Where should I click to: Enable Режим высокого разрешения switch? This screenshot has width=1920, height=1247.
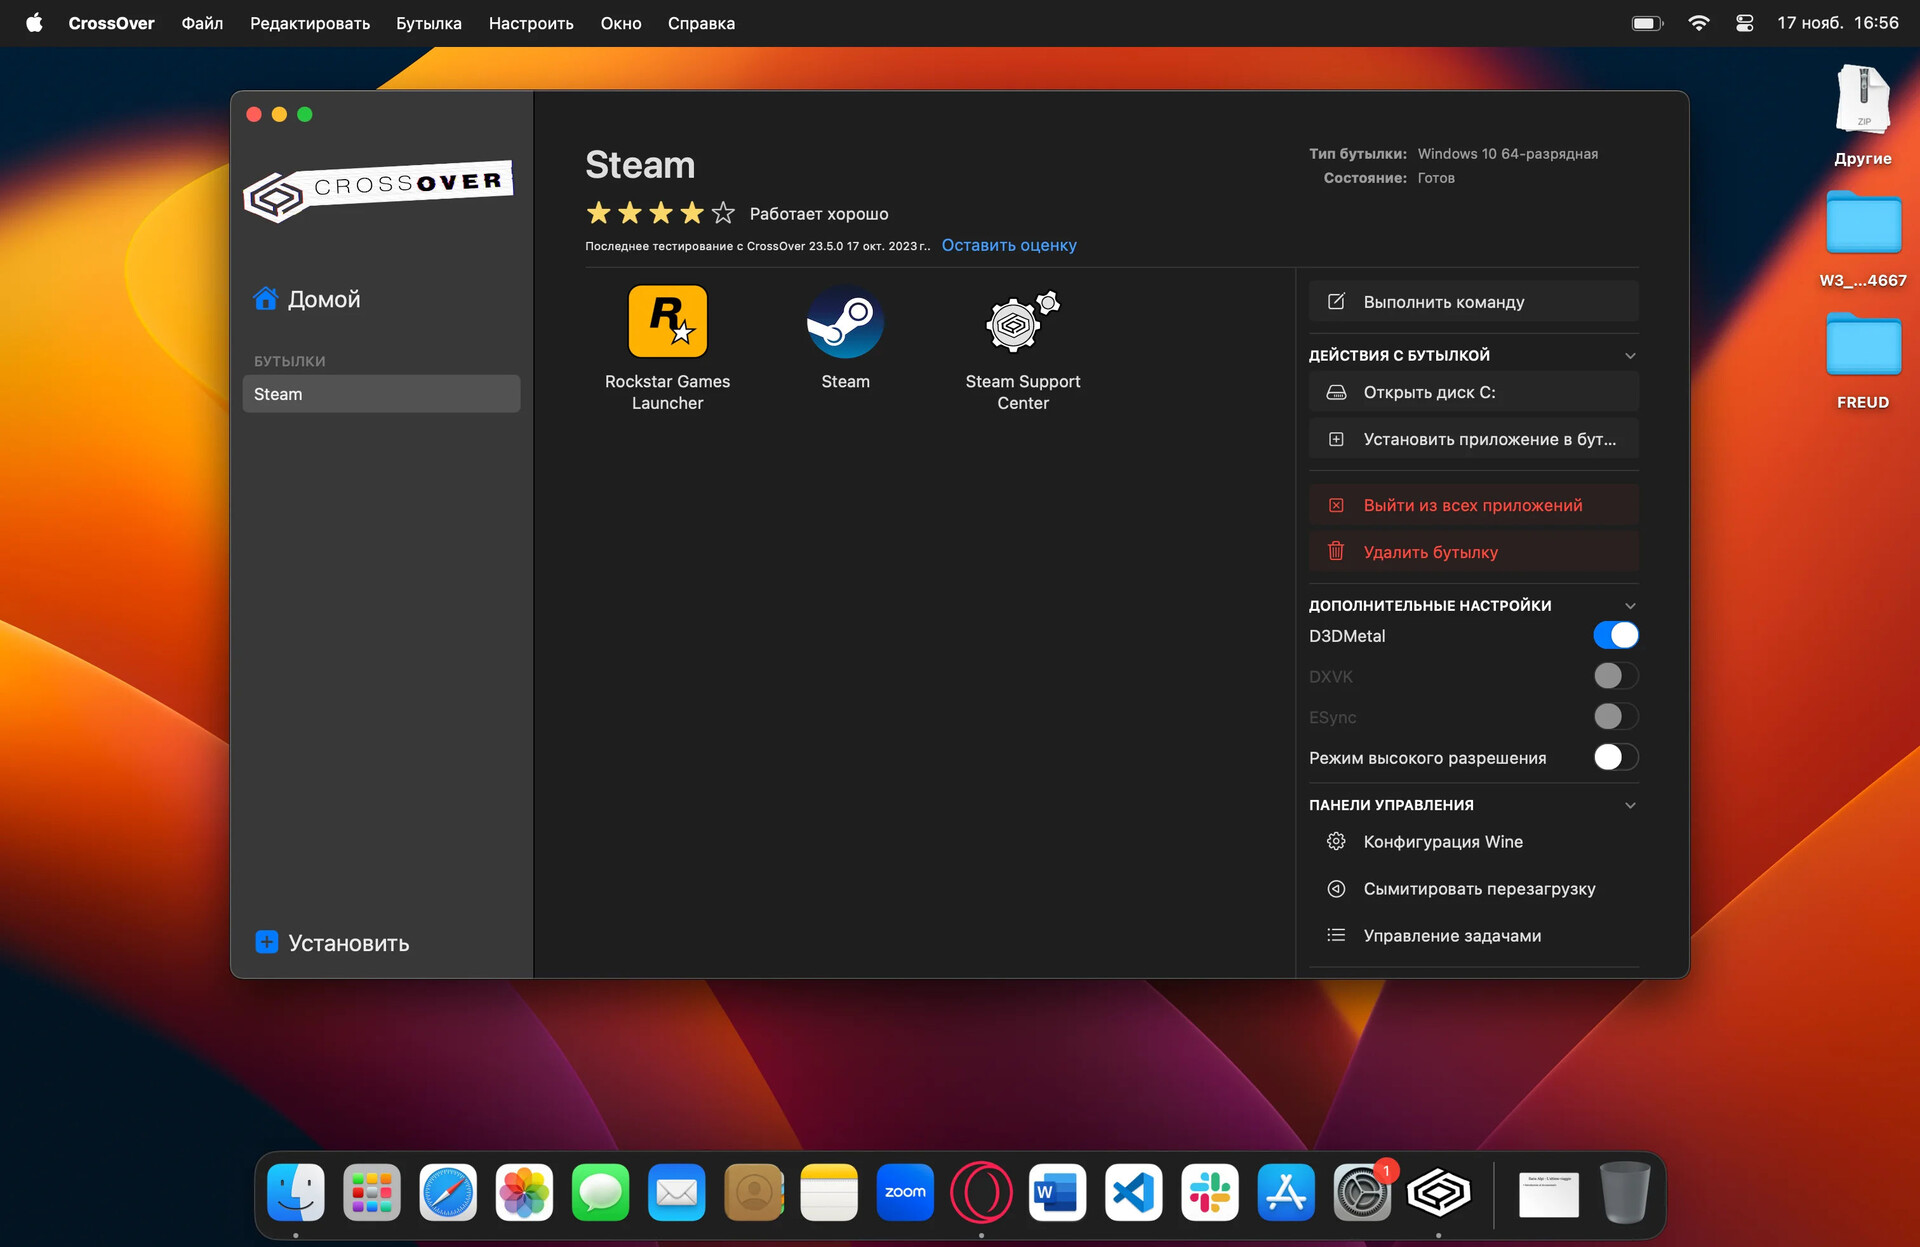click(1615, 757)
